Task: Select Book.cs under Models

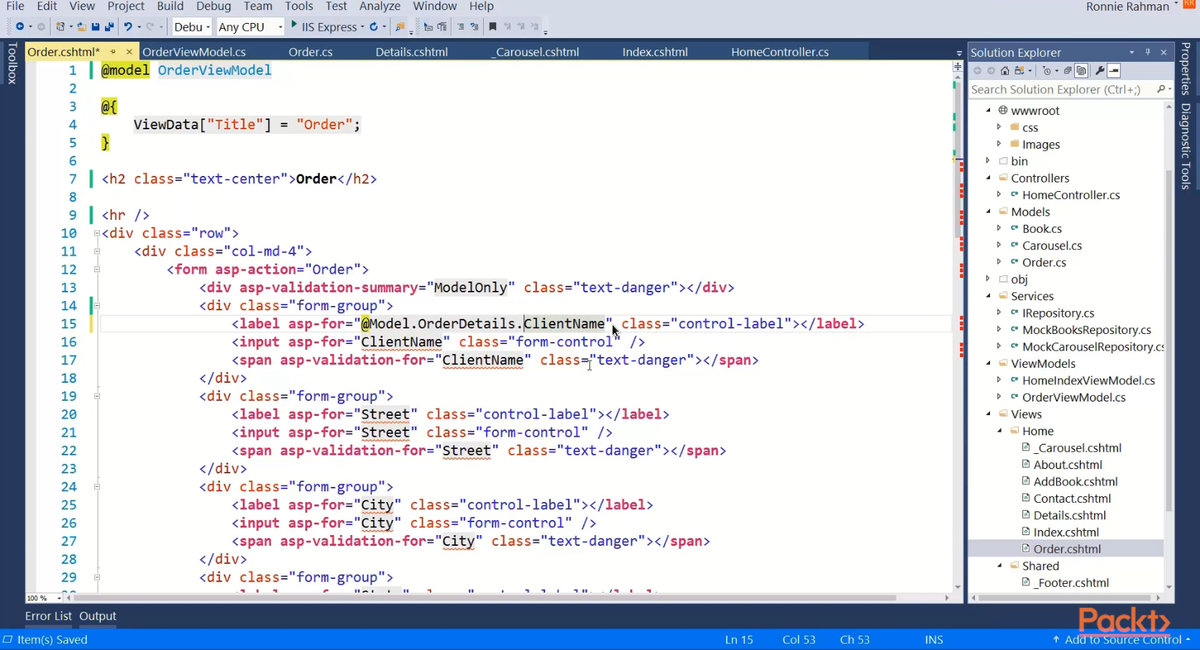Action: click(1042, 228)
